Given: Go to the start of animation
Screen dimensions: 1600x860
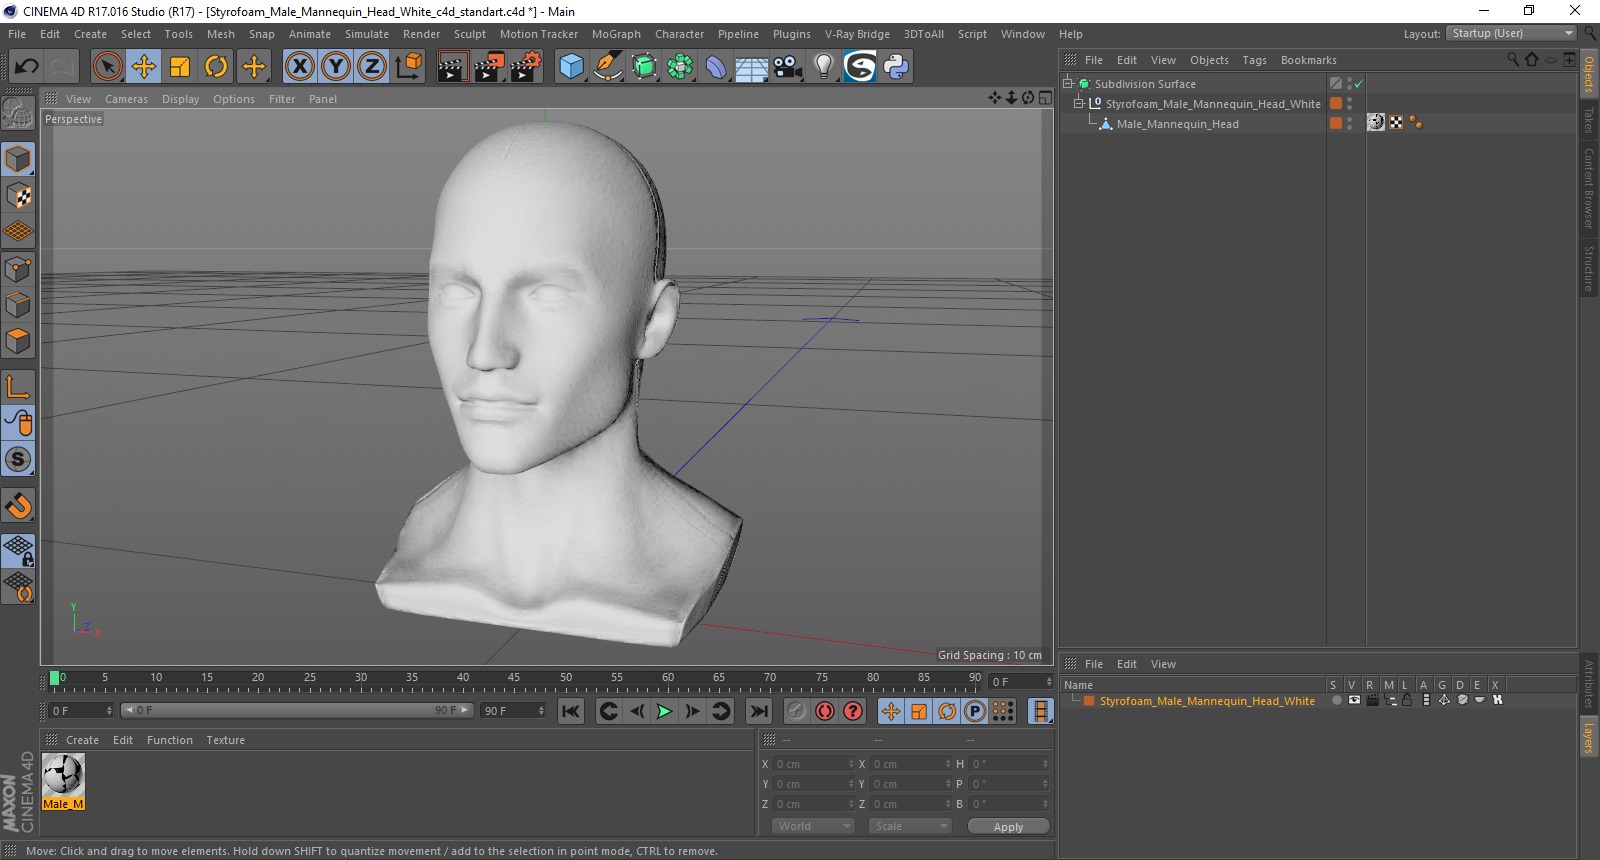Looking at the screenshot, I should tap(571, 711).
